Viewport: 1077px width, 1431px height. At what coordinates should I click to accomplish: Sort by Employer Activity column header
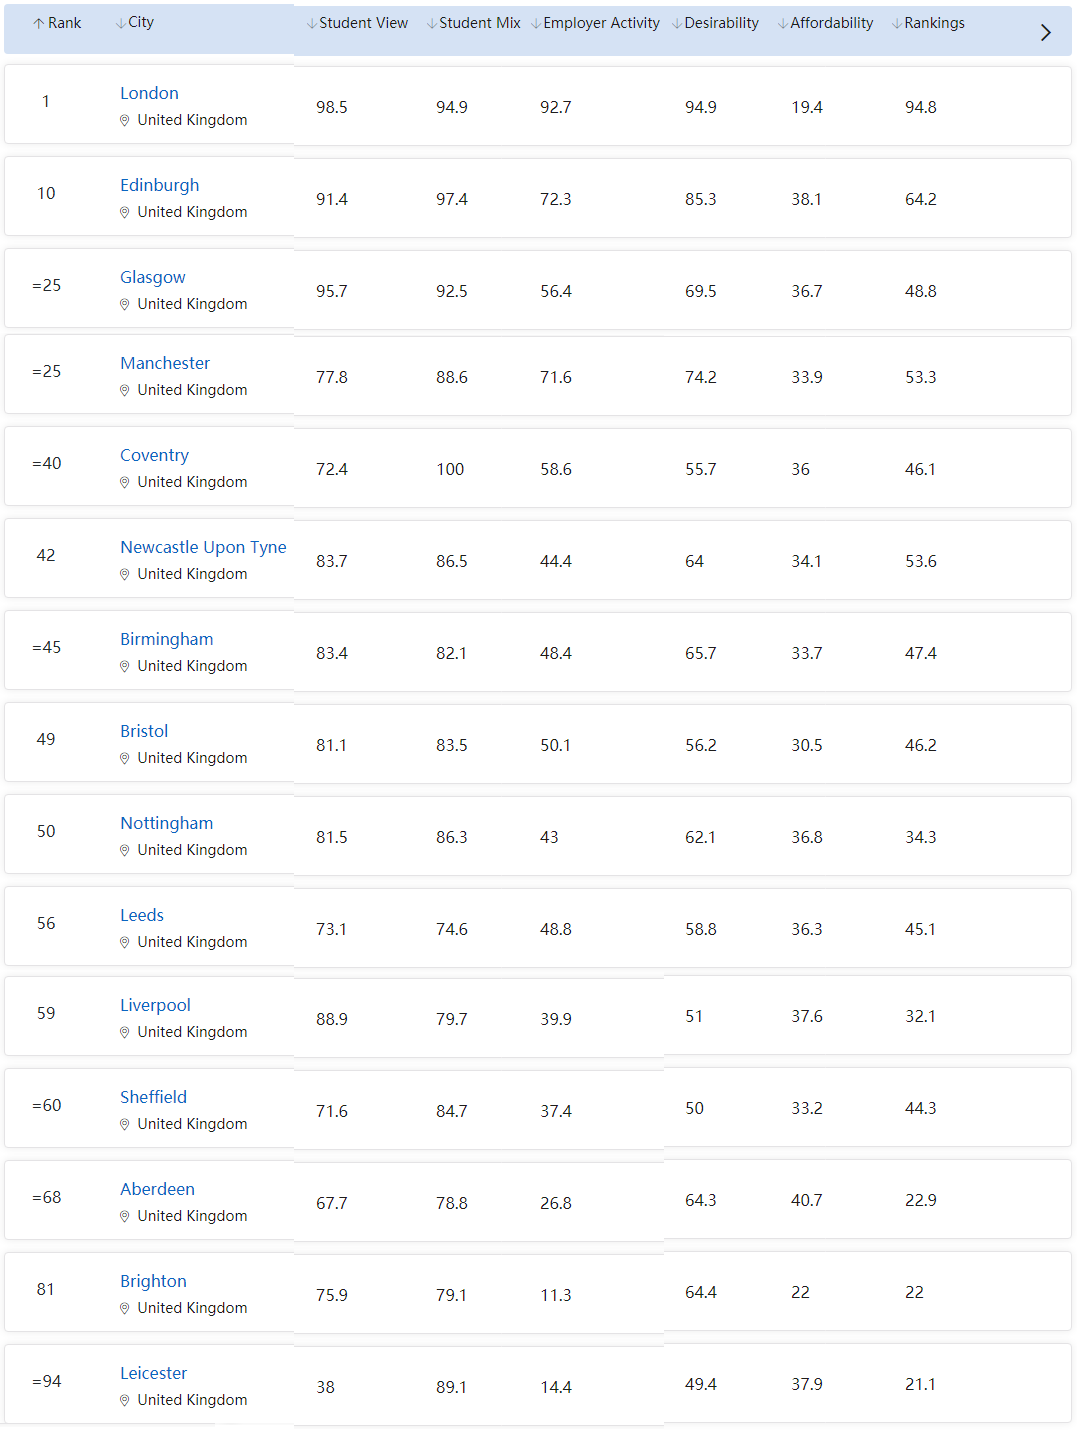tap(601, 23)
